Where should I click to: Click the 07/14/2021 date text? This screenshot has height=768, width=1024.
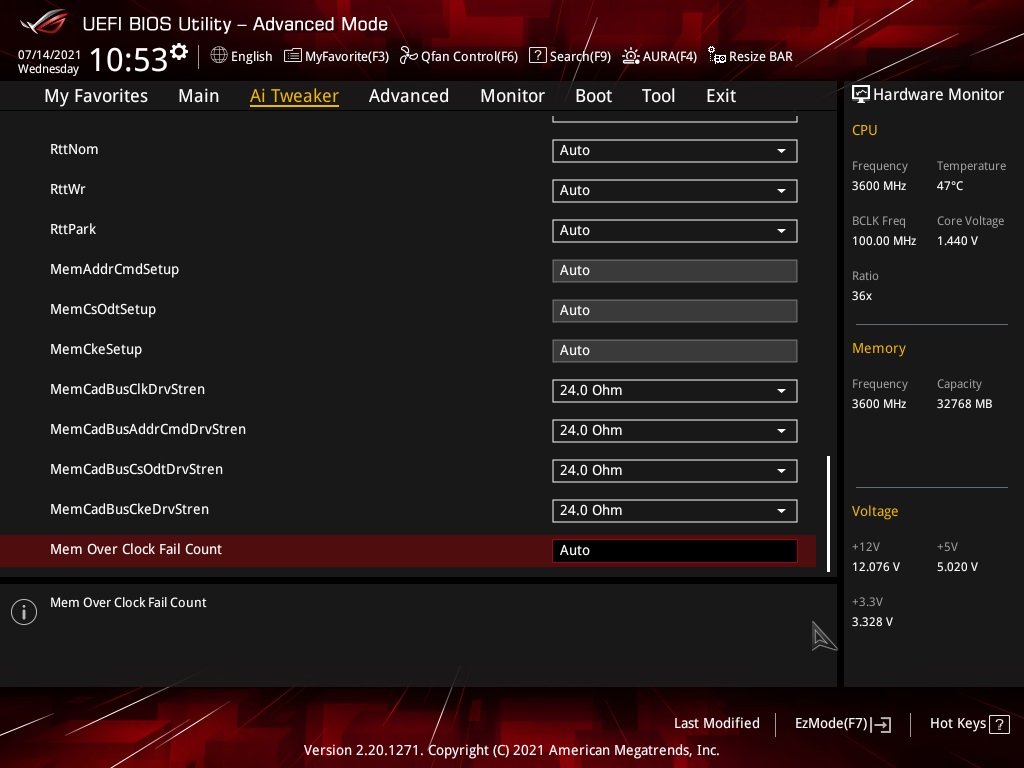49,55
